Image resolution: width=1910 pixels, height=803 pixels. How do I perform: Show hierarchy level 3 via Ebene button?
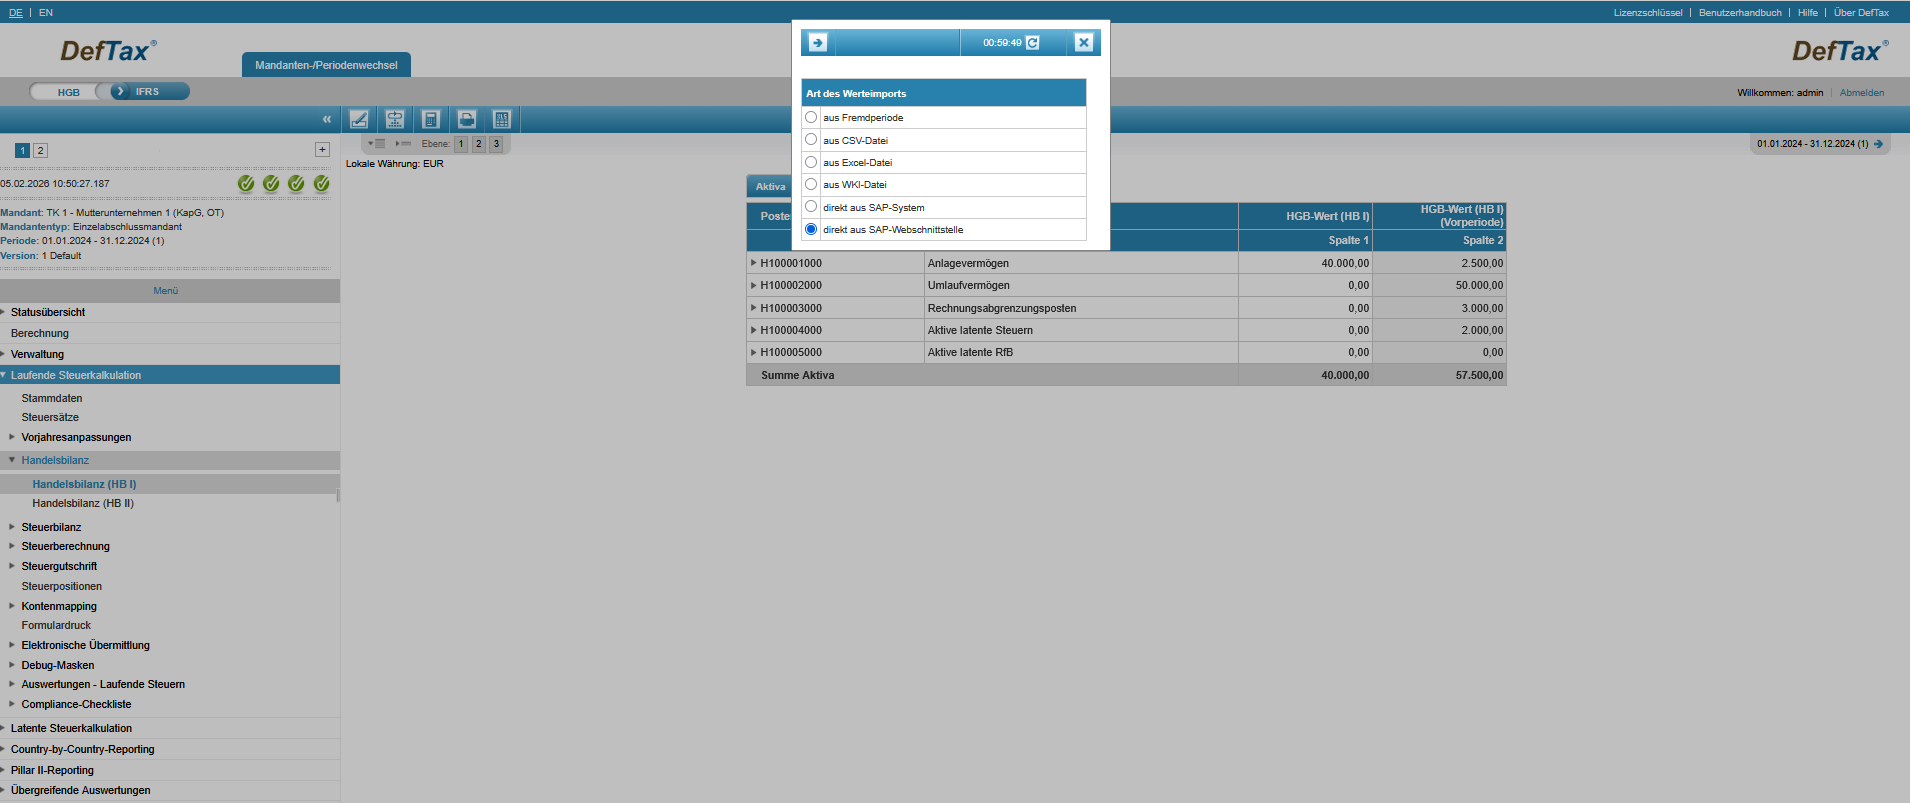496,144
